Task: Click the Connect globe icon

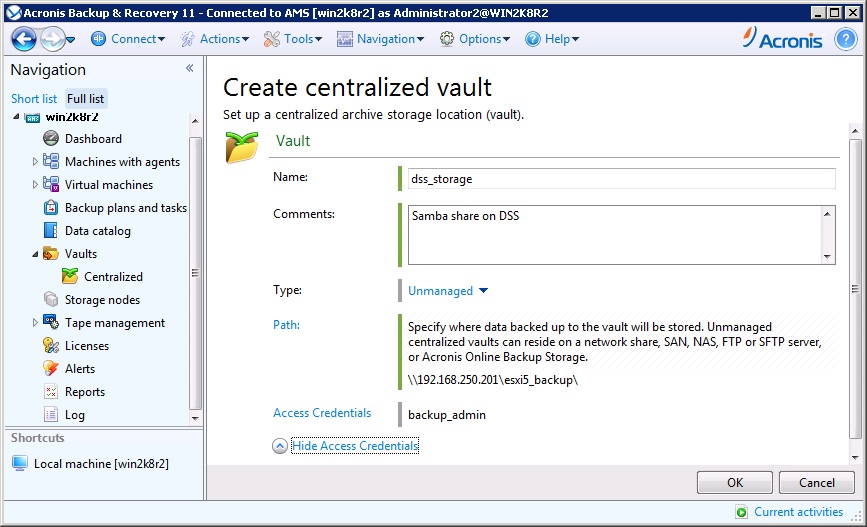Action: click(x=98, y=39)
